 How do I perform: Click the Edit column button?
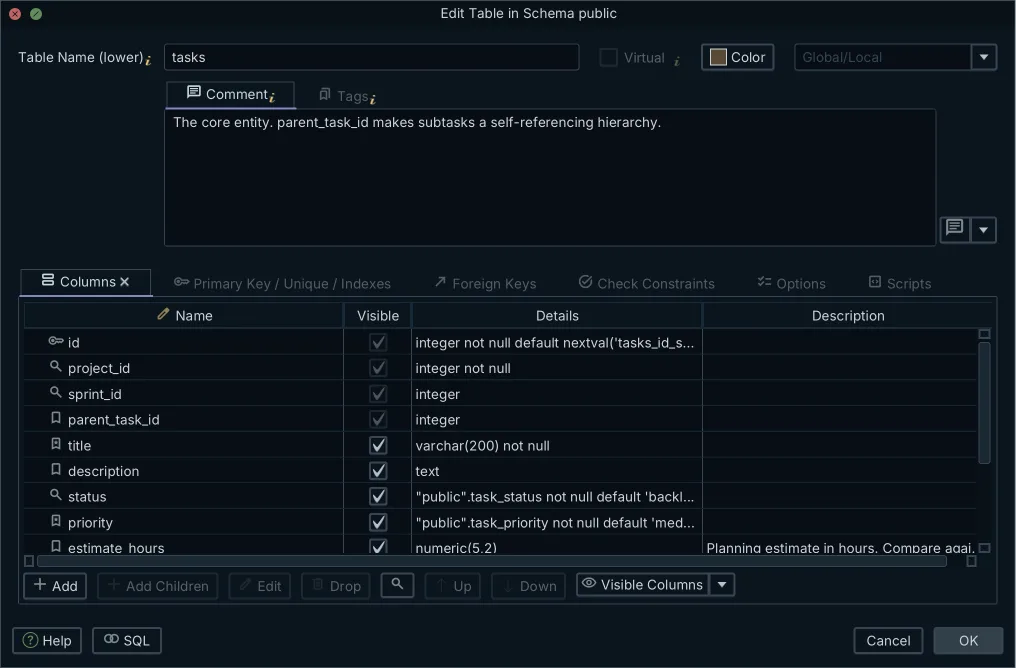coord(260,586)
